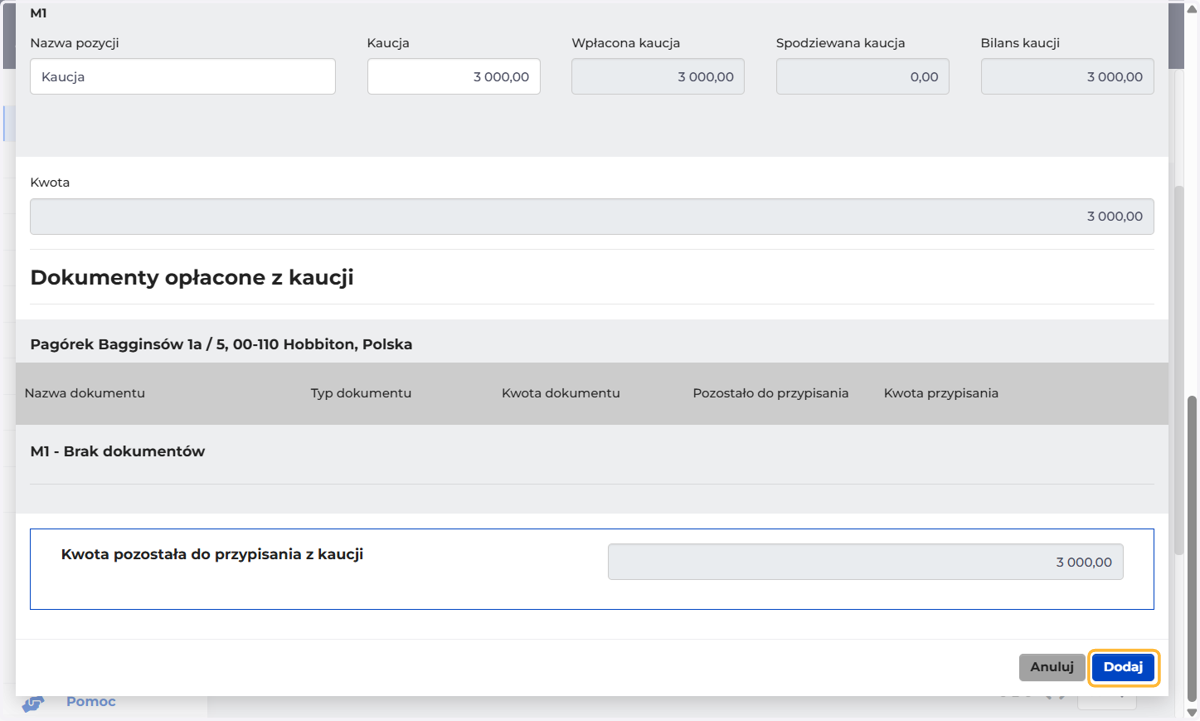
Task: Click the Pozostało do przypisania column header
Action: [771, 393]
